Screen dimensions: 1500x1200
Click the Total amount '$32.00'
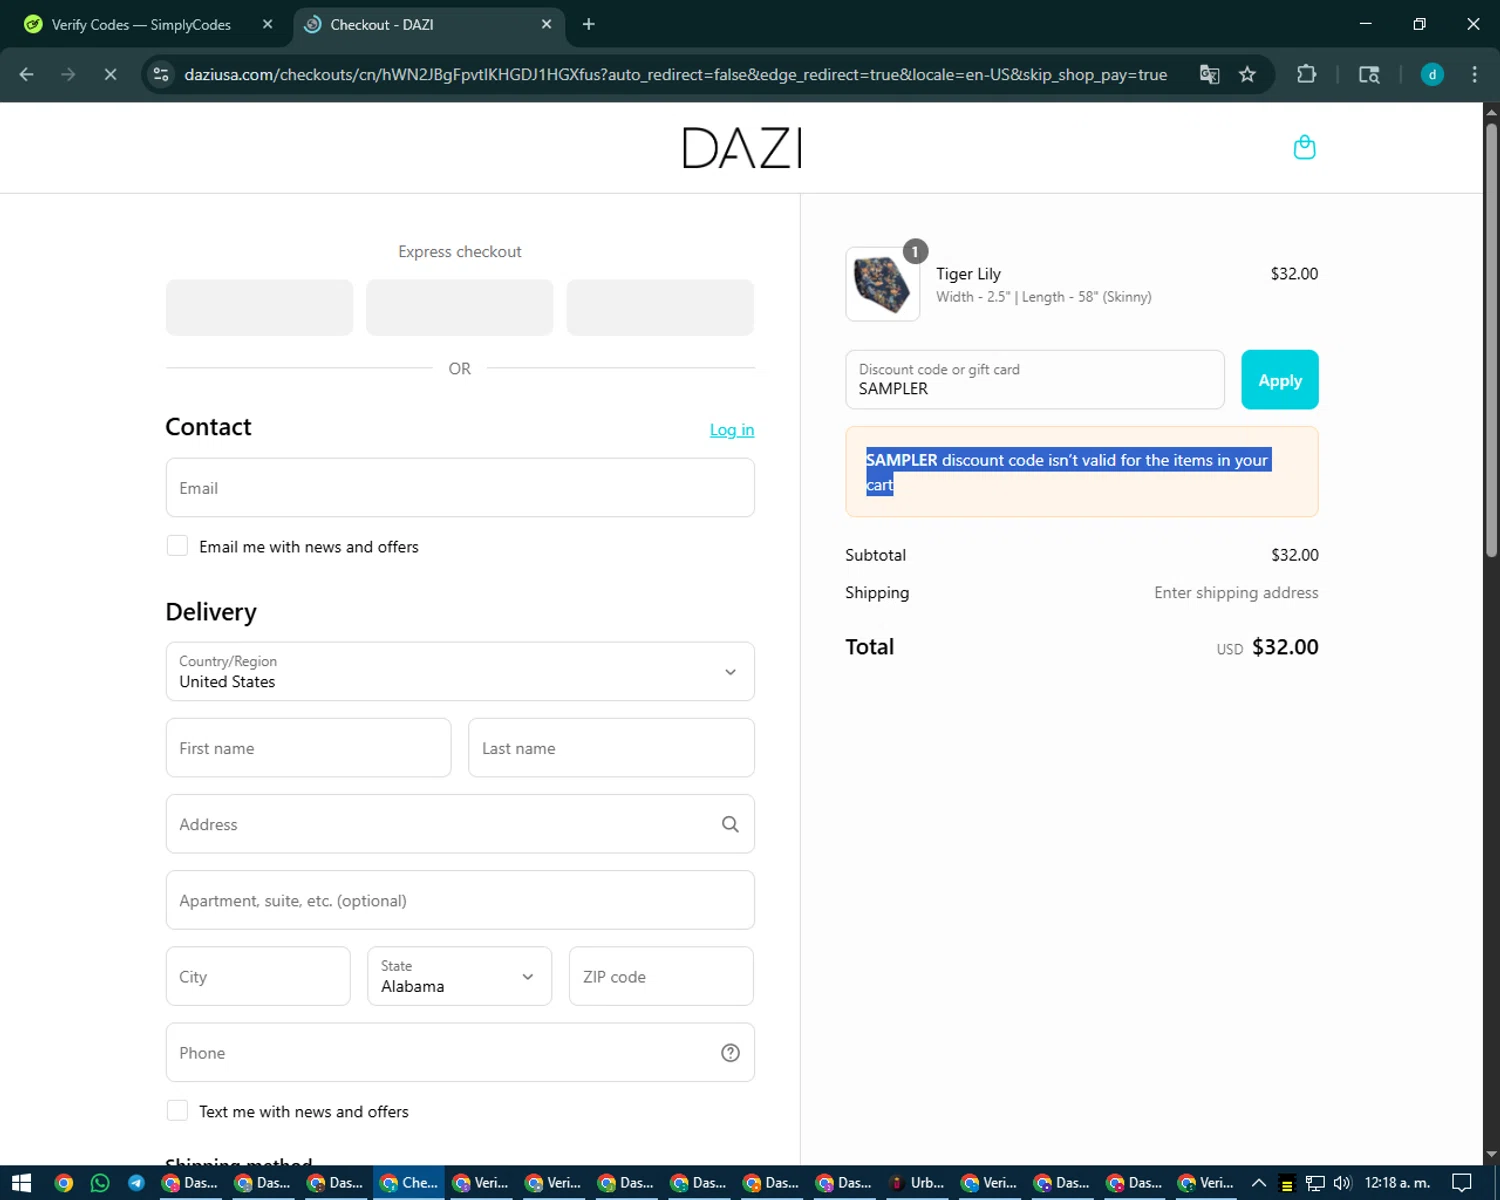(x=1285, y=647)
